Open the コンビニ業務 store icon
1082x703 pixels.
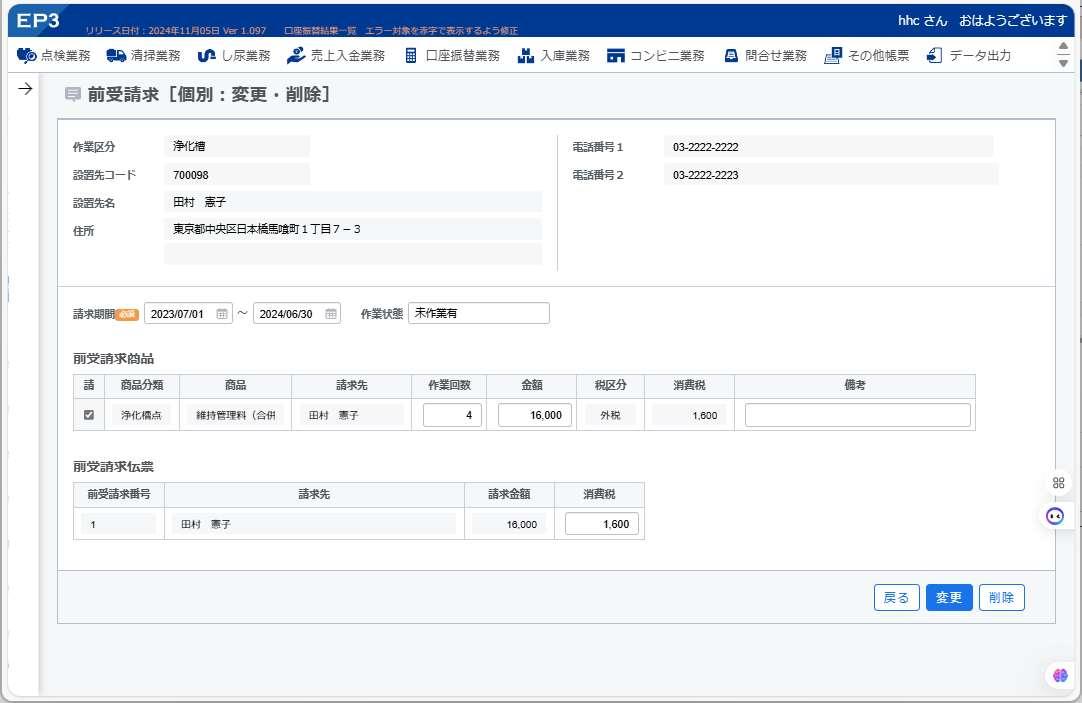pyautogui.click(x=616, y=55)
